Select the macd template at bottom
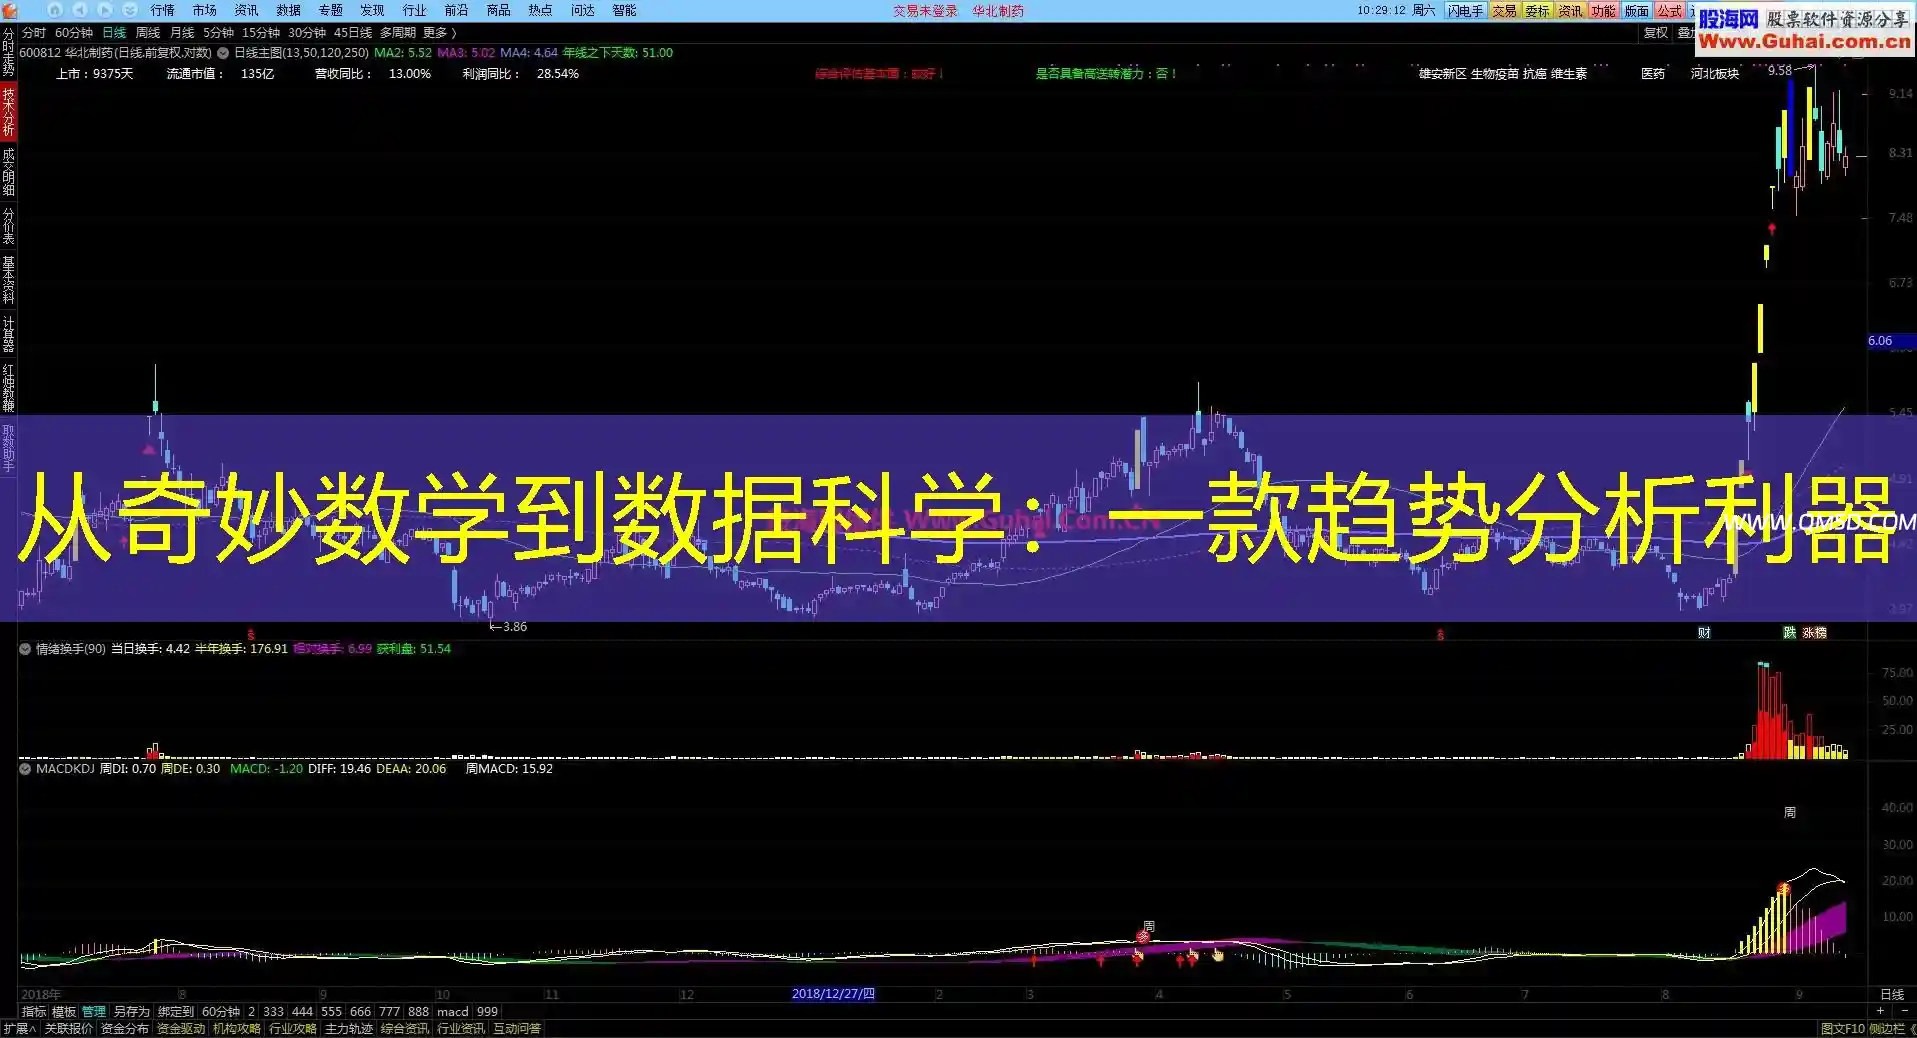This screenshot has height=1038, width=1917. pos(452,1011)
